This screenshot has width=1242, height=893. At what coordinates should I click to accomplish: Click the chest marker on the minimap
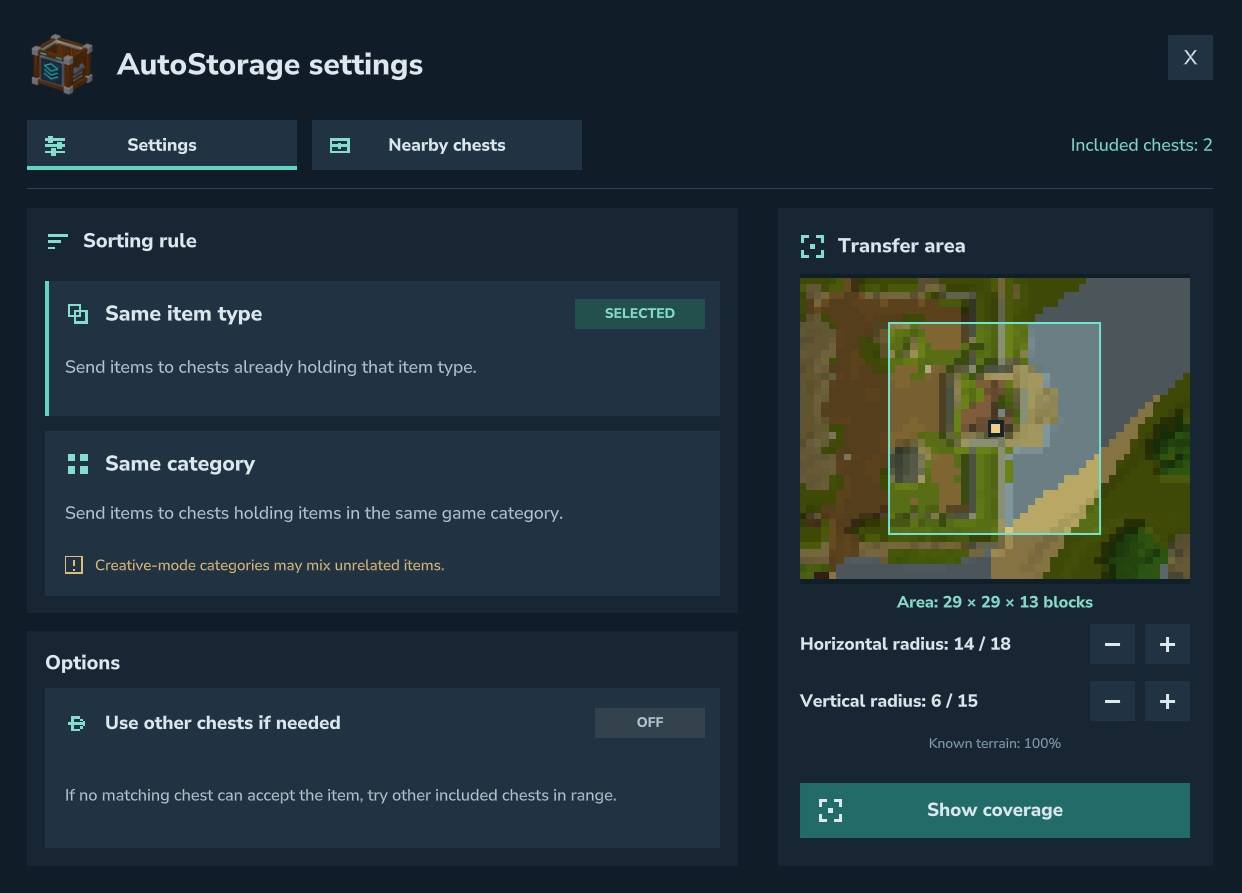(x=995, y=428)
